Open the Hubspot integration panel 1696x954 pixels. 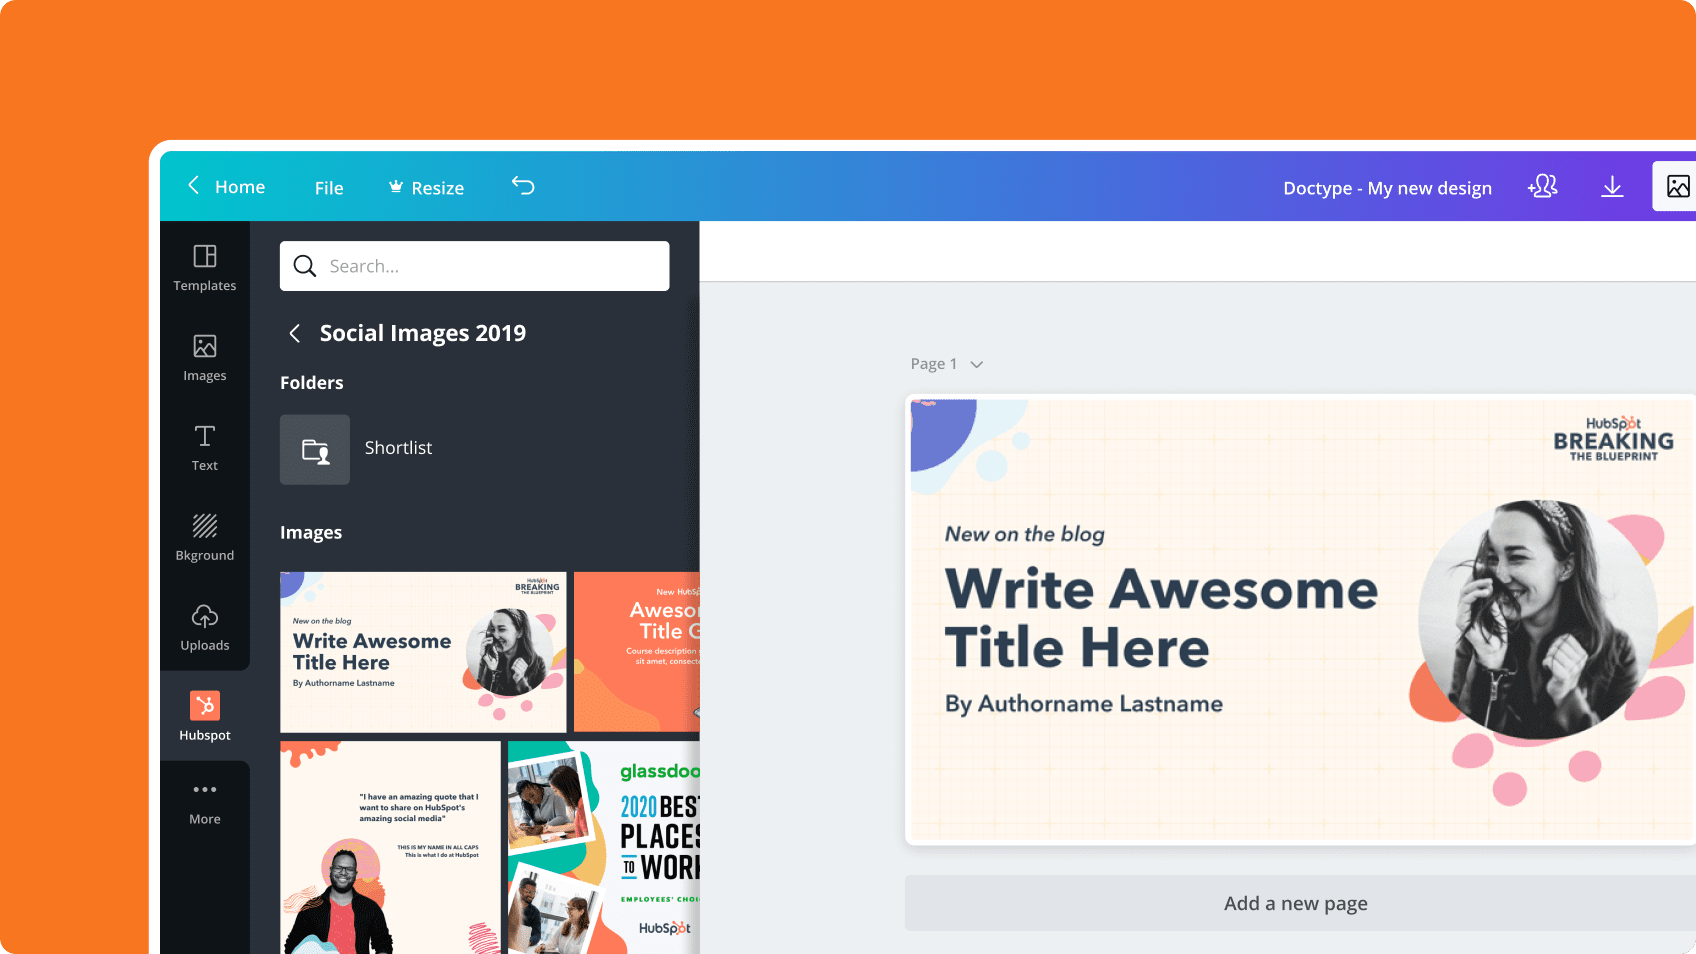(204, 714)
